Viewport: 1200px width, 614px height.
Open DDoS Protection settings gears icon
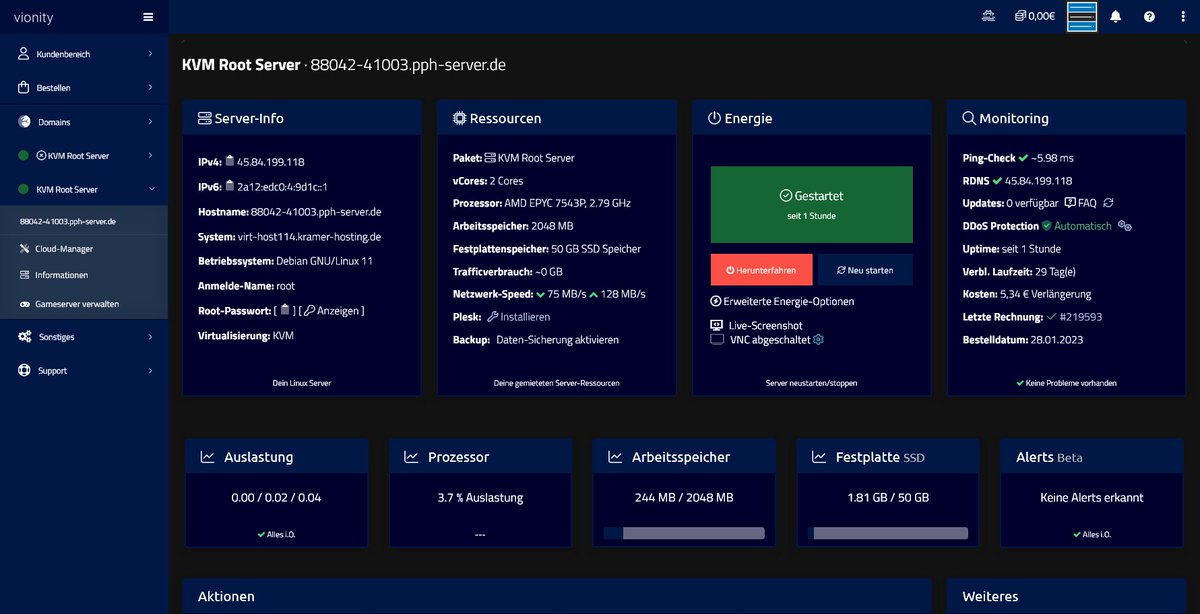coord(1124,226)
